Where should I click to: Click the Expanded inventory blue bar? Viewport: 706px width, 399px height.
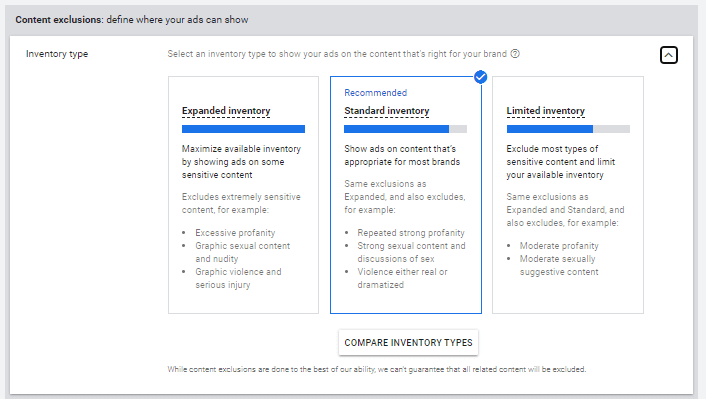243,129
